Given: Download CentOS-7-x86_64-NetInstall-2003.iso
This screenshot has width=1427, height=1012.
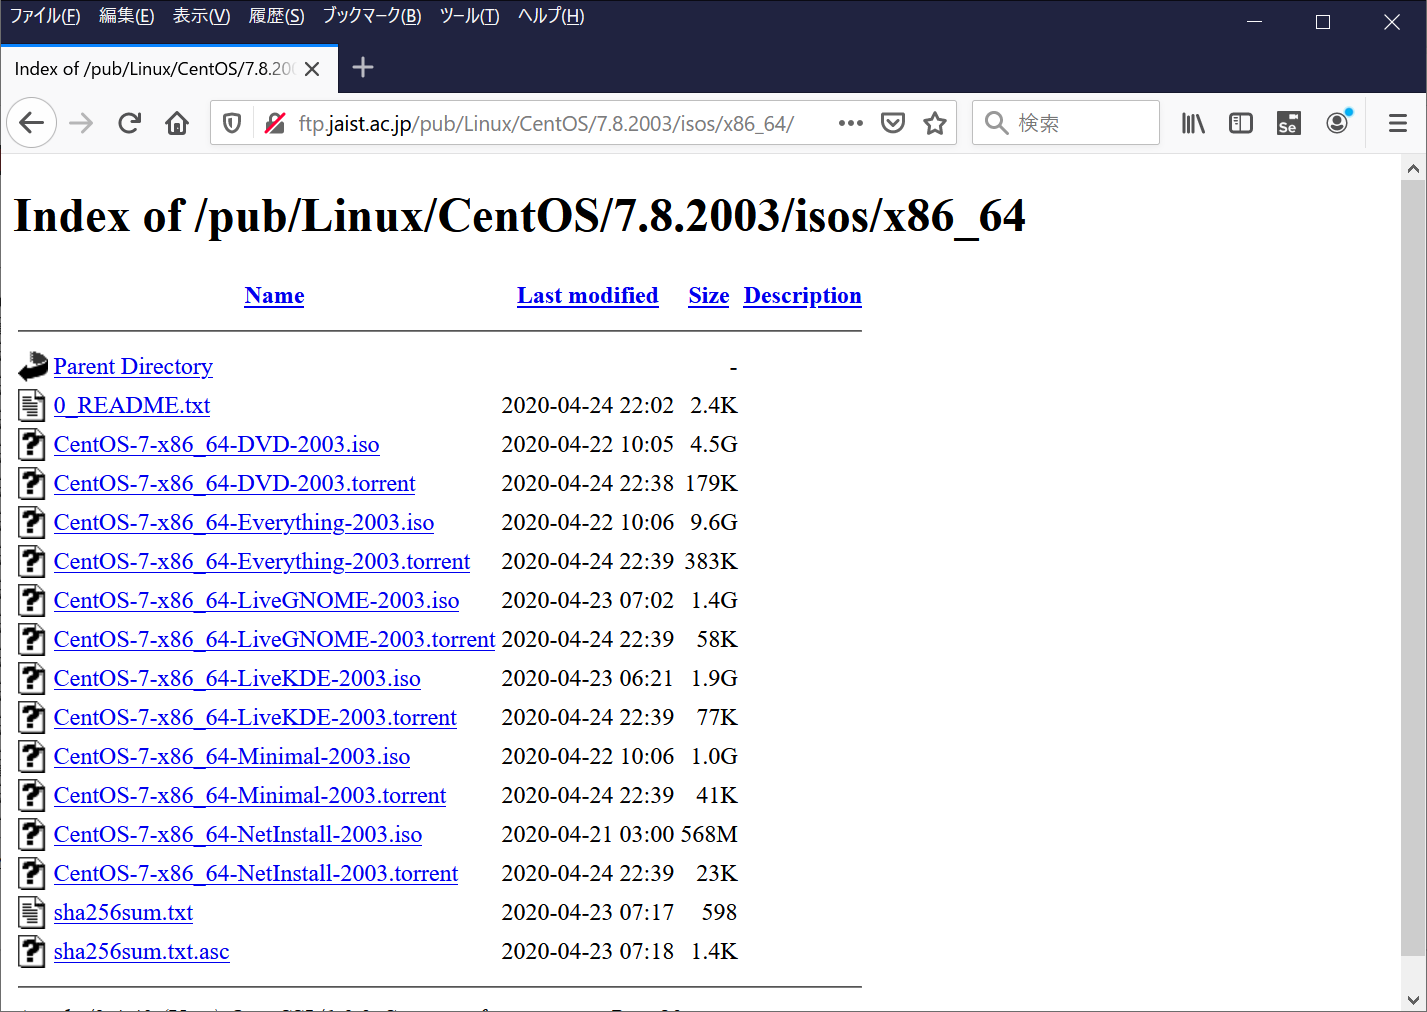Looking at the screenshot, I should (x=238, y=834).
